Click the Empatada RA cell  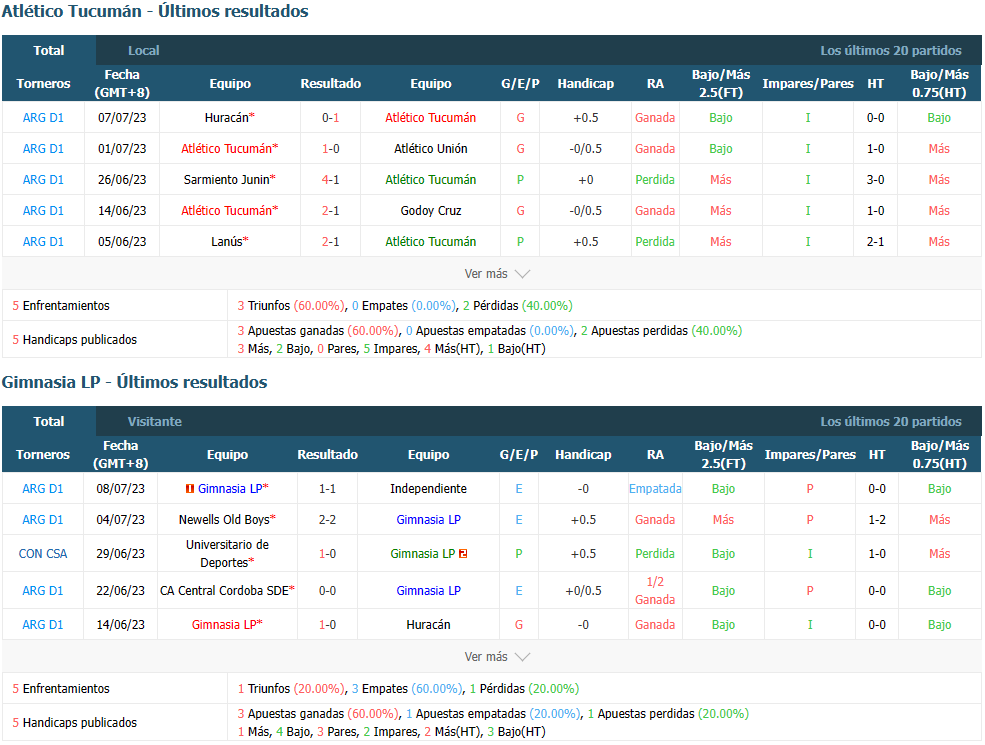(655, 489)
